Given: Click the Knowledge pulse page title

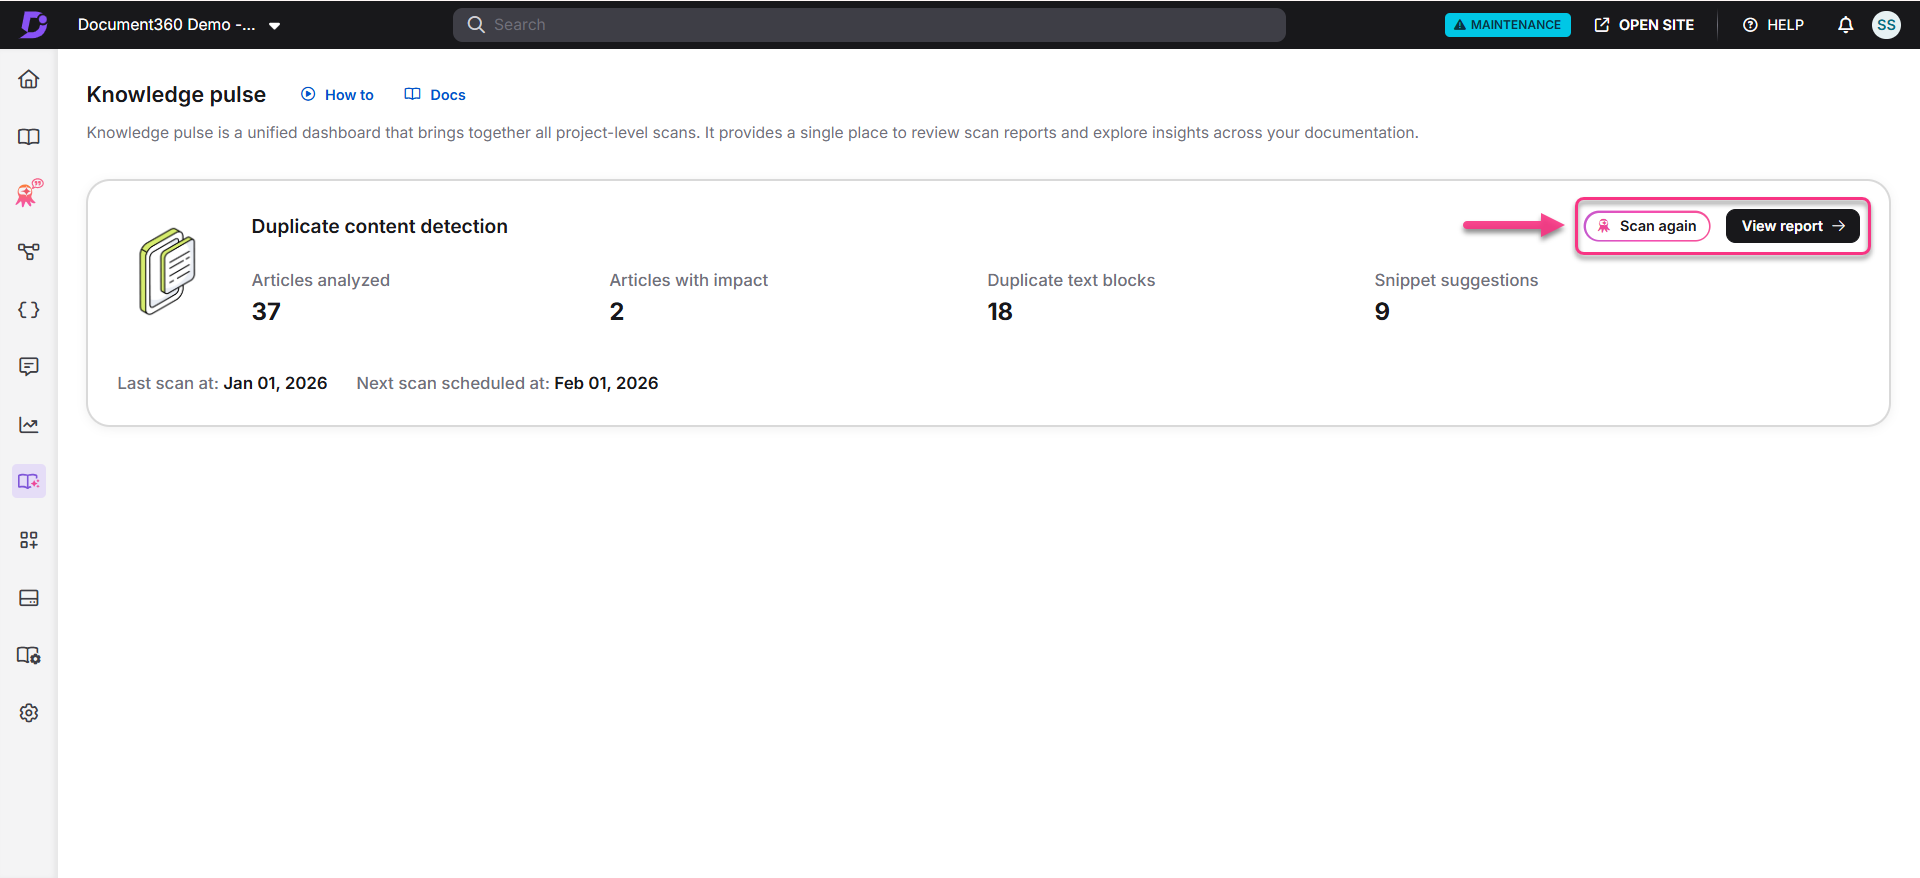Looking at the screenshot, I should 176,94.
